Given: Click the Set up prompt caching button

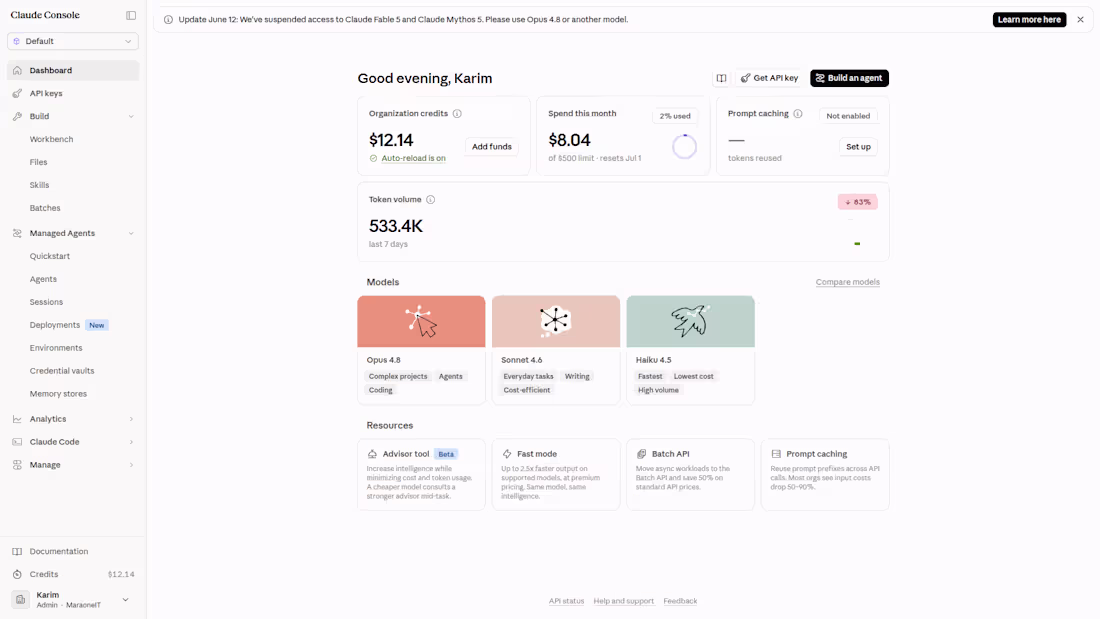Looking at the screenshot, I should (858, 147).
